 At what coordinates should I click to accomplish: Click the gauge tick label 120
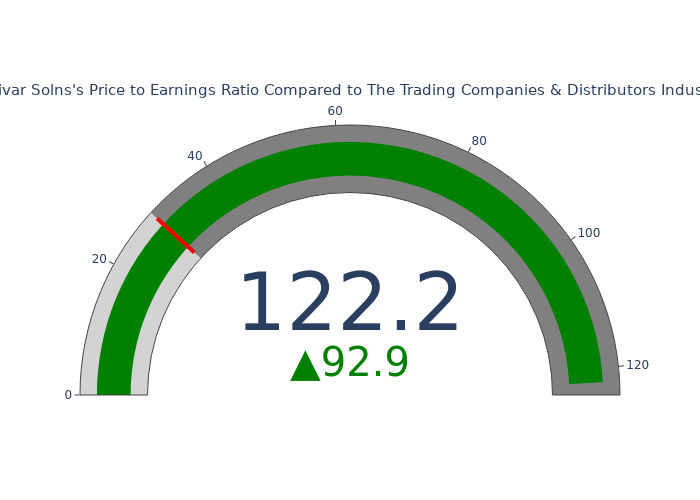[638, 365]
